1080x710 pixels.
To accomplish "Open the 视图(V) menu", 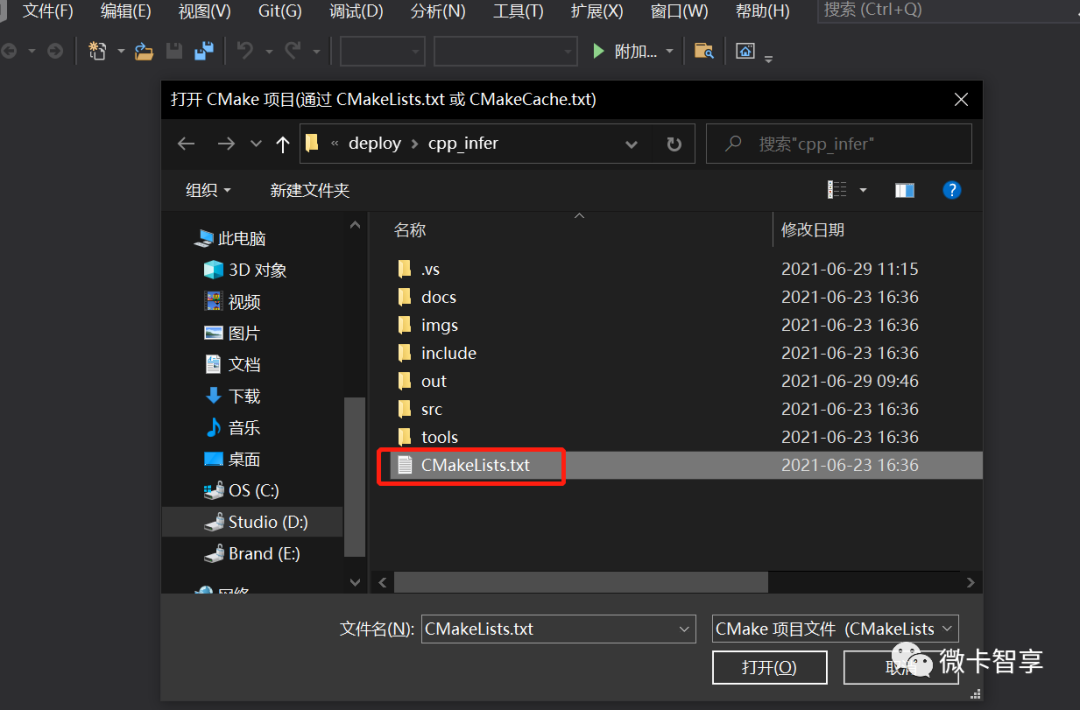I will pos(205,11).
